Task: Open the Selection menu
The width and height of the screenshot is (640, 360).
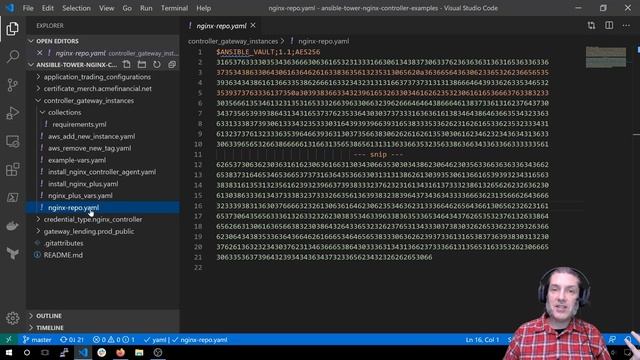Action: [76, 8]
